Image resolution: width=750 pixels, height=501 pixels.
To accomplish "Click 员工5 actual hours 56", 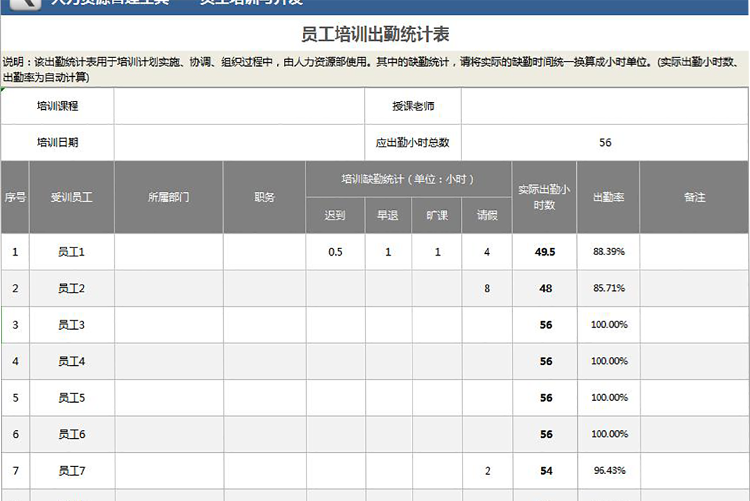I will pyautogui.click(x=546, y=398).
